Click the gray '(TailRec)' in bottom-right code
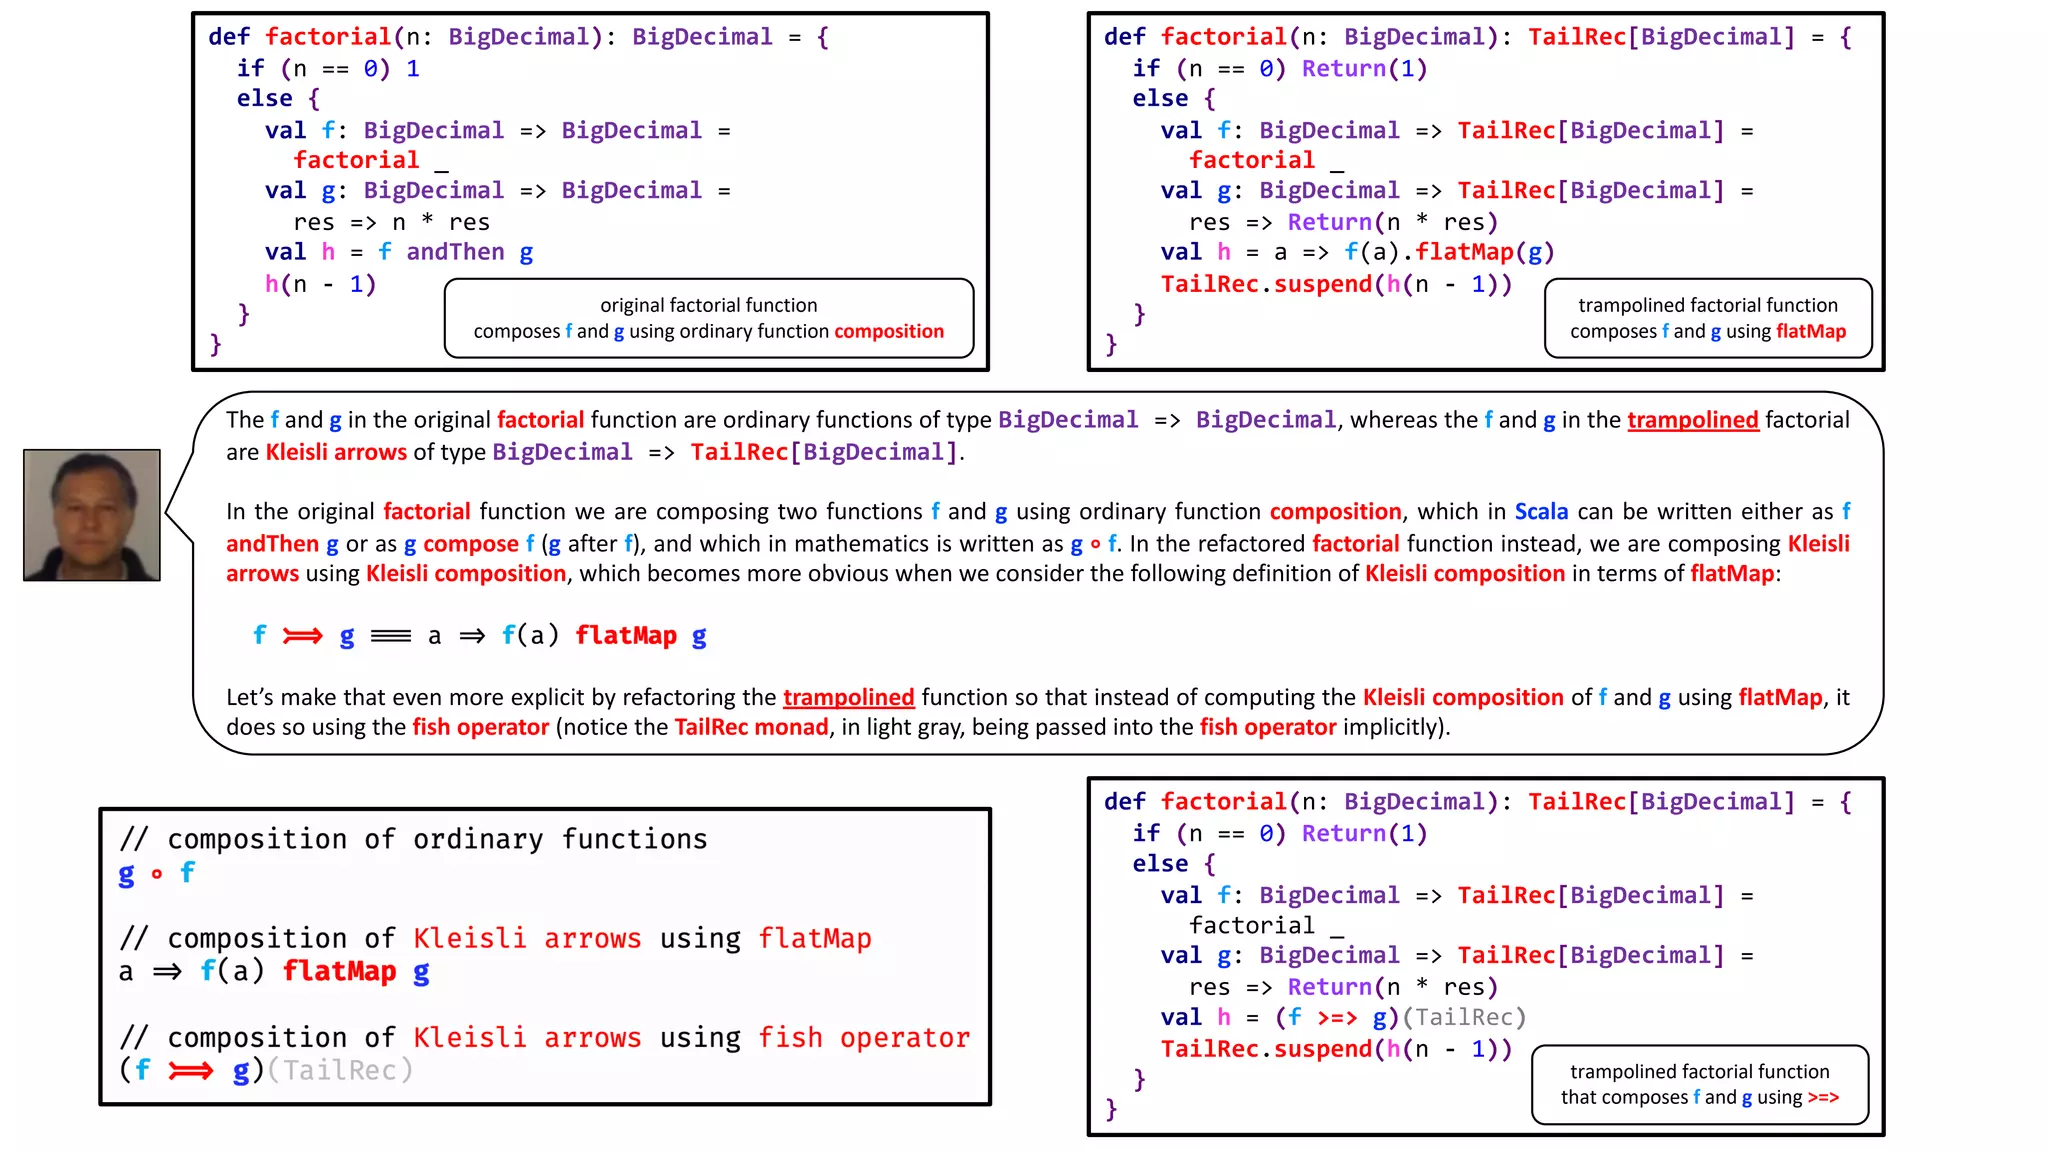This screenshot has height=1152, width=2048. tap(1464, 1018)
